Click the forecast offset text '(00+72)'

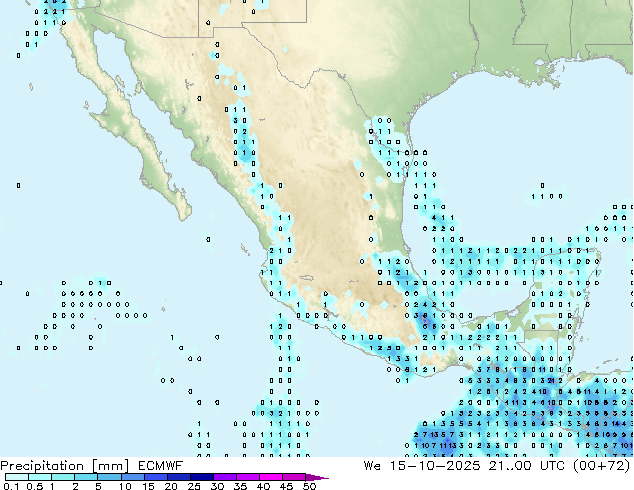click(602, 466)
